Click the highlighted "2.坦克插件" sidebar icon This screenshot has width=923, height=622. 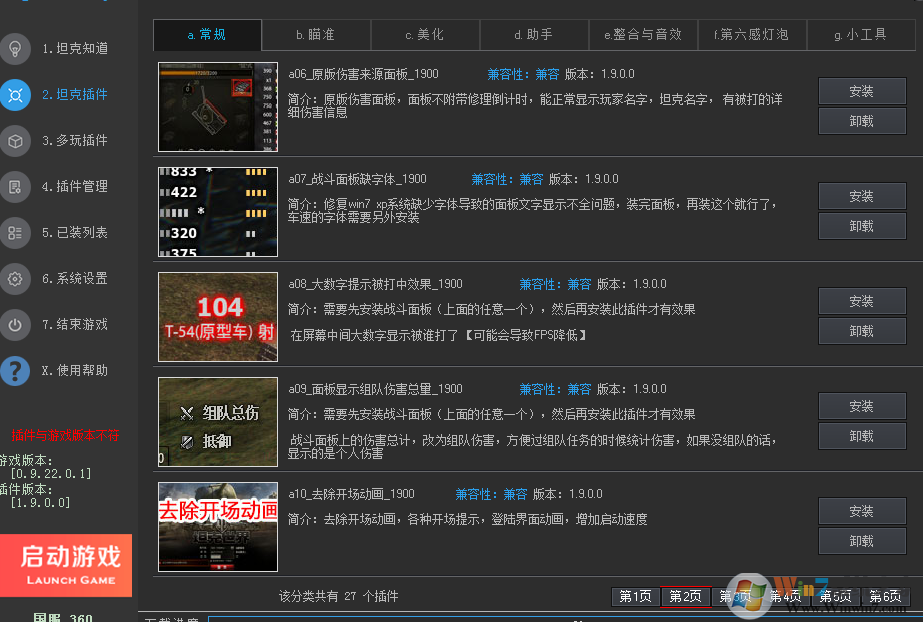15,94
